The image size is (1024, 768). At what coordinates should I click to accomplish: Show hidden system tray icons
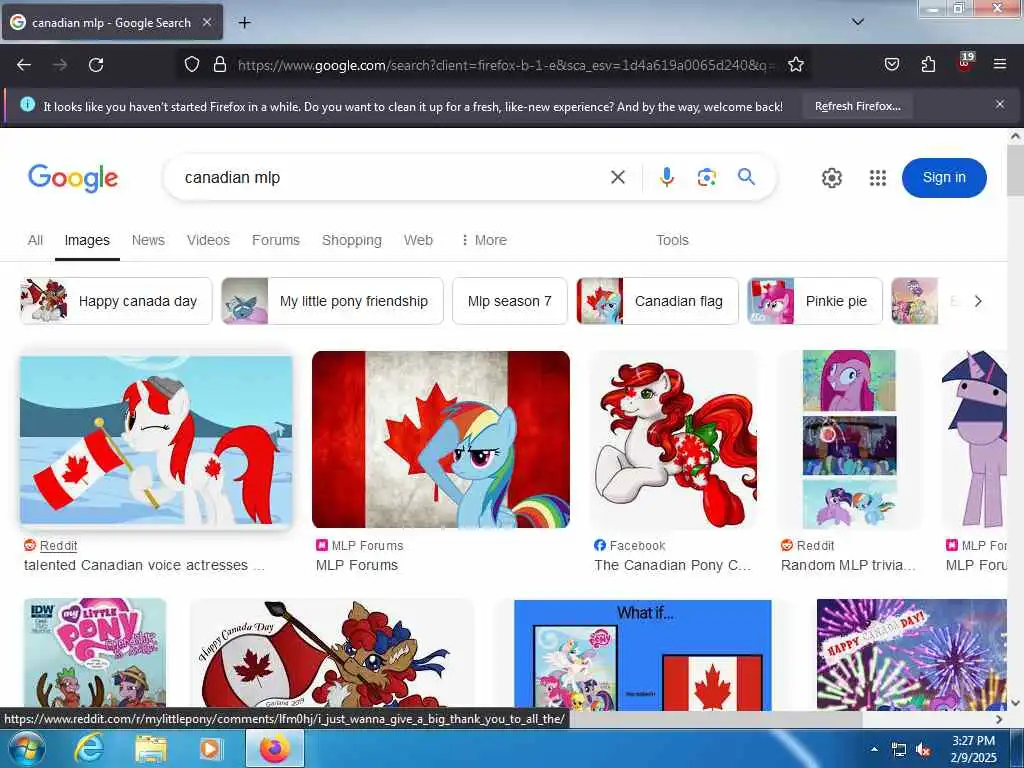pos(874,749)
